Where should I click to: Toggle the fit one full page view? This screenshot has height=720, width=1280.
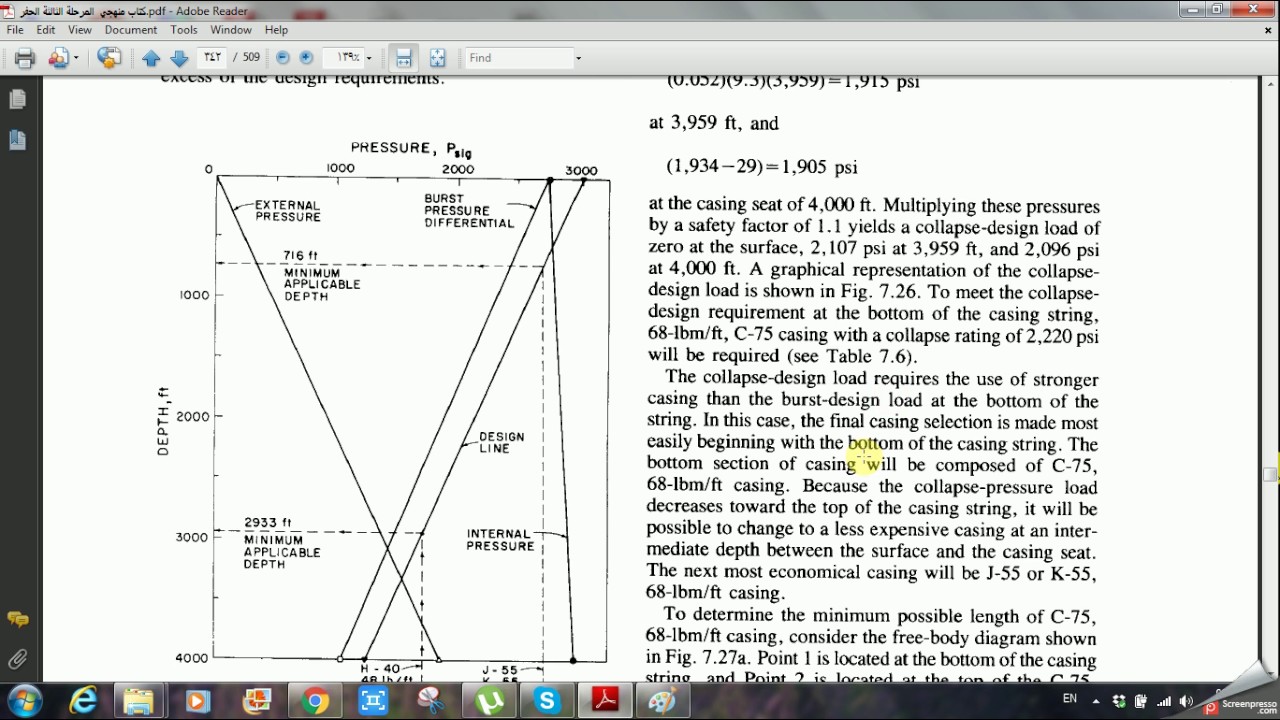pyautogui.click(x=437, y=58)
